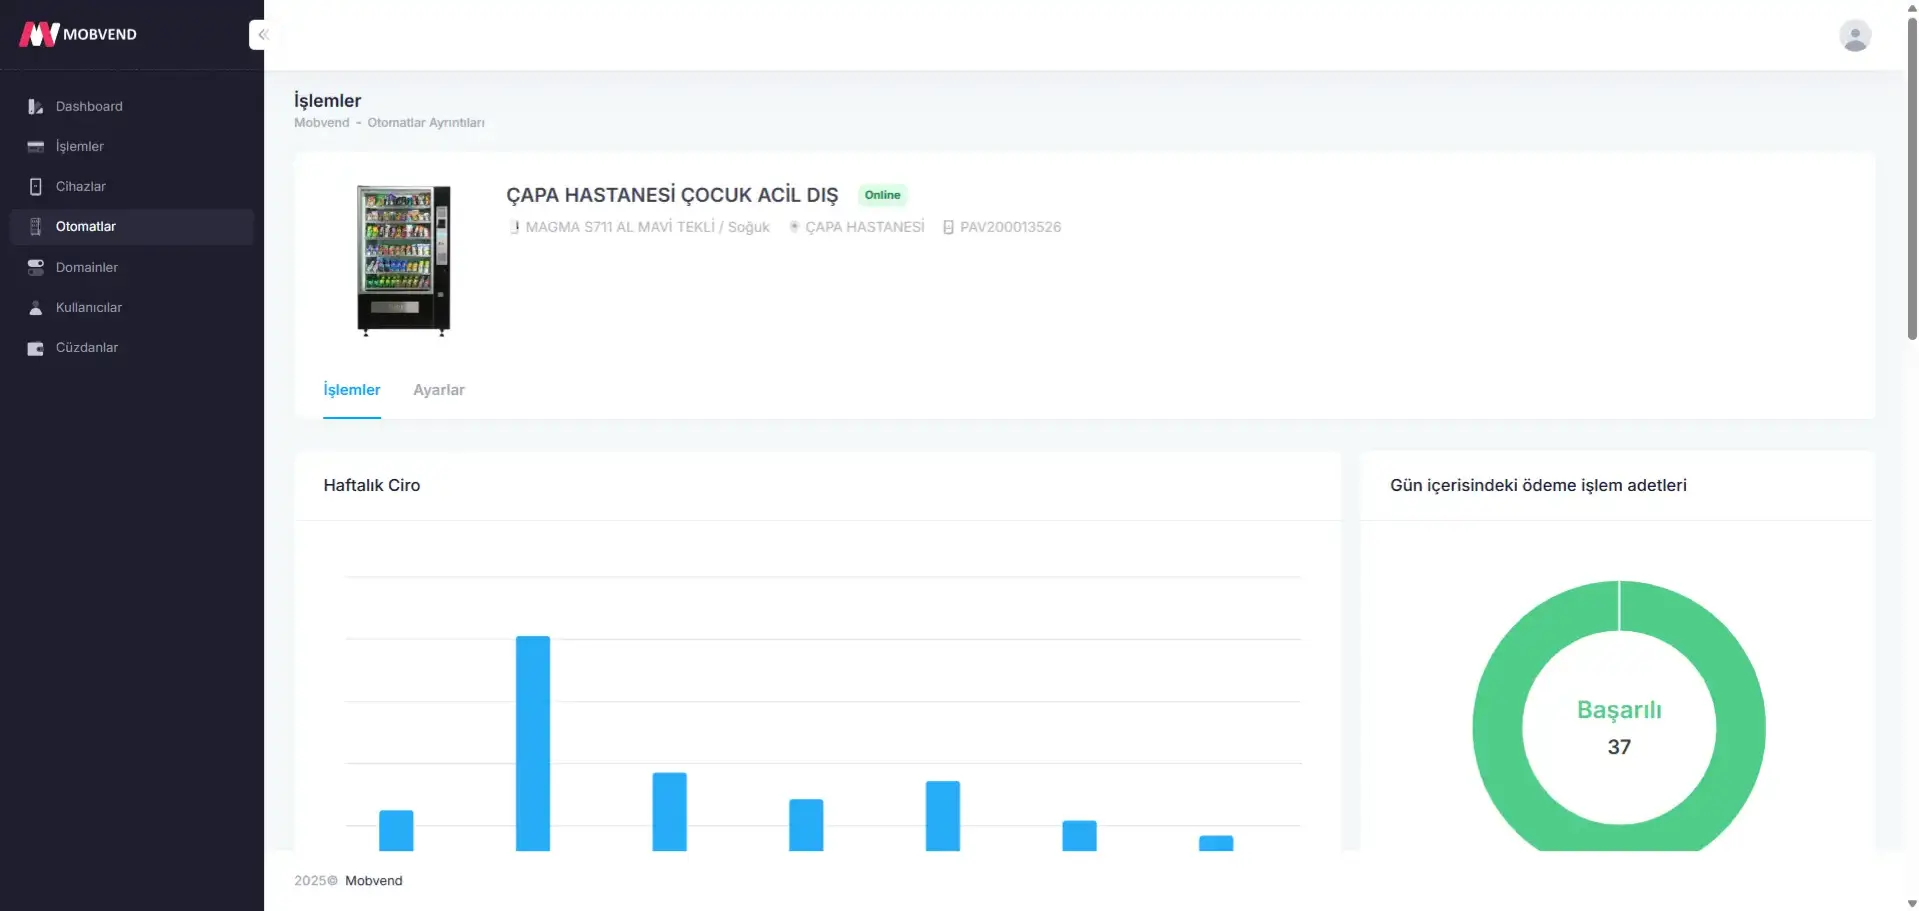Click the Online status badge
Screen dimensions: 1919x911
click(x=882, y=195)
